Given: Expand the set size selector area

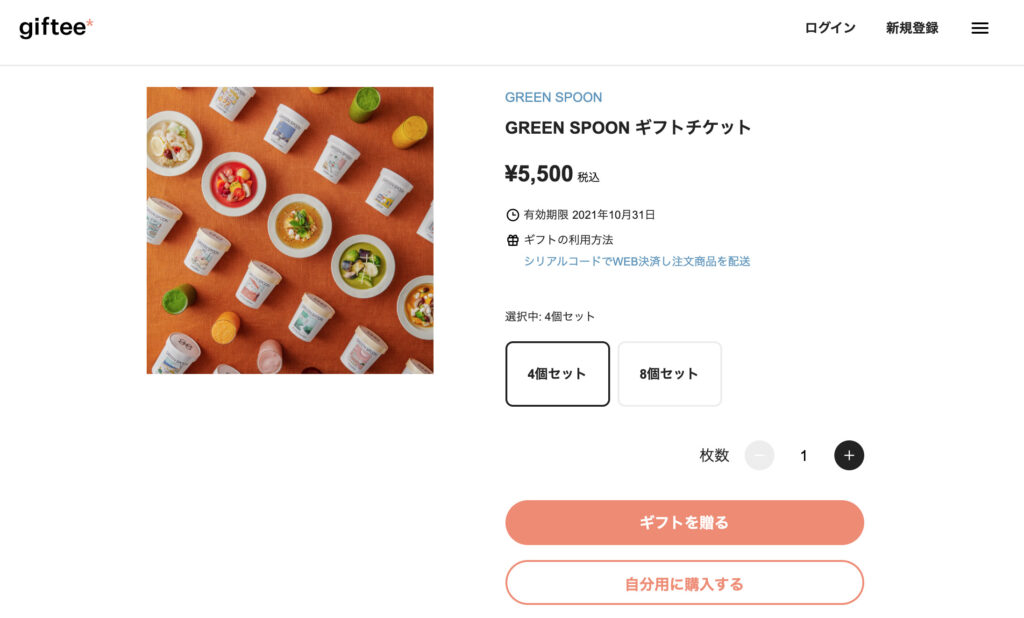Looking at the screenshot, I should pyautogui.click(x=613, y=373).
